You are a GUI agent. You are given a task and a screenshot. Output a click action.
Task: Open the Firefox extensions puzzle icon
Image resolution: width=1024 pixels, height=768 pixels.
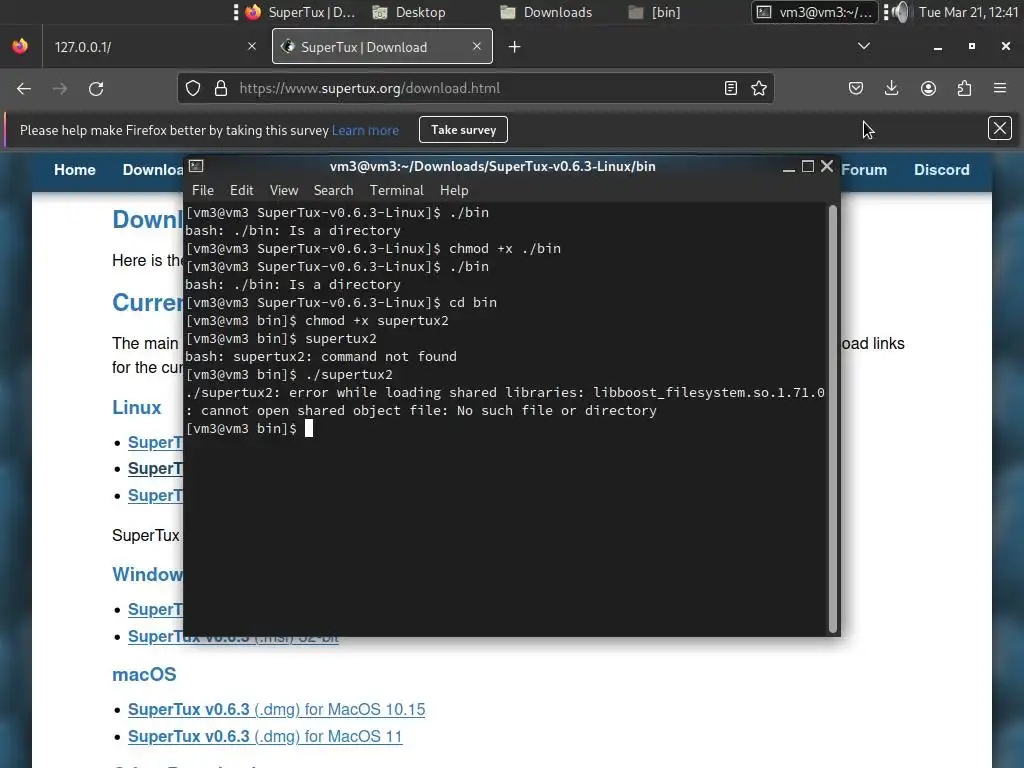(x=964, y=88)
